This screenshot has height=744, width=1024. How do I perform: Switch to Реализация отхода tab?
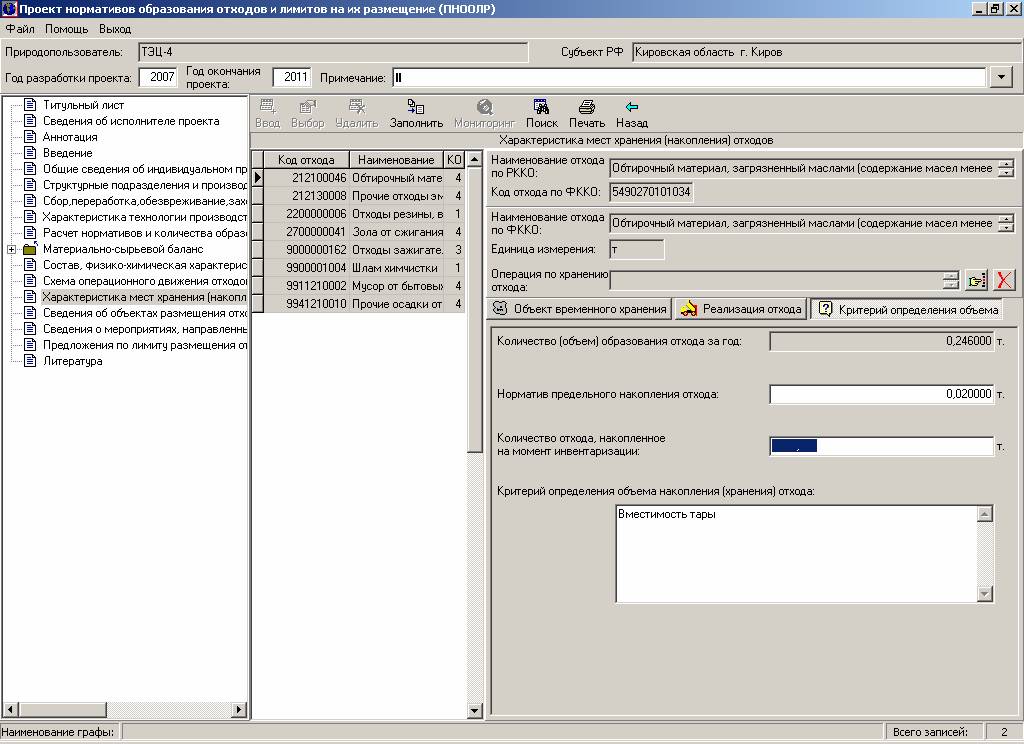741,309
